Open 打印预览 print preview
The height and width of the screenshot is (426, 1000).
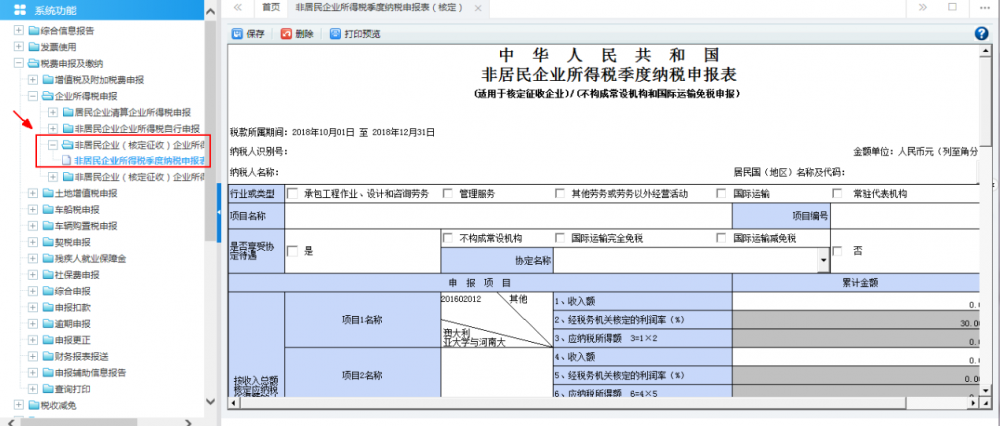click(355, 34)
